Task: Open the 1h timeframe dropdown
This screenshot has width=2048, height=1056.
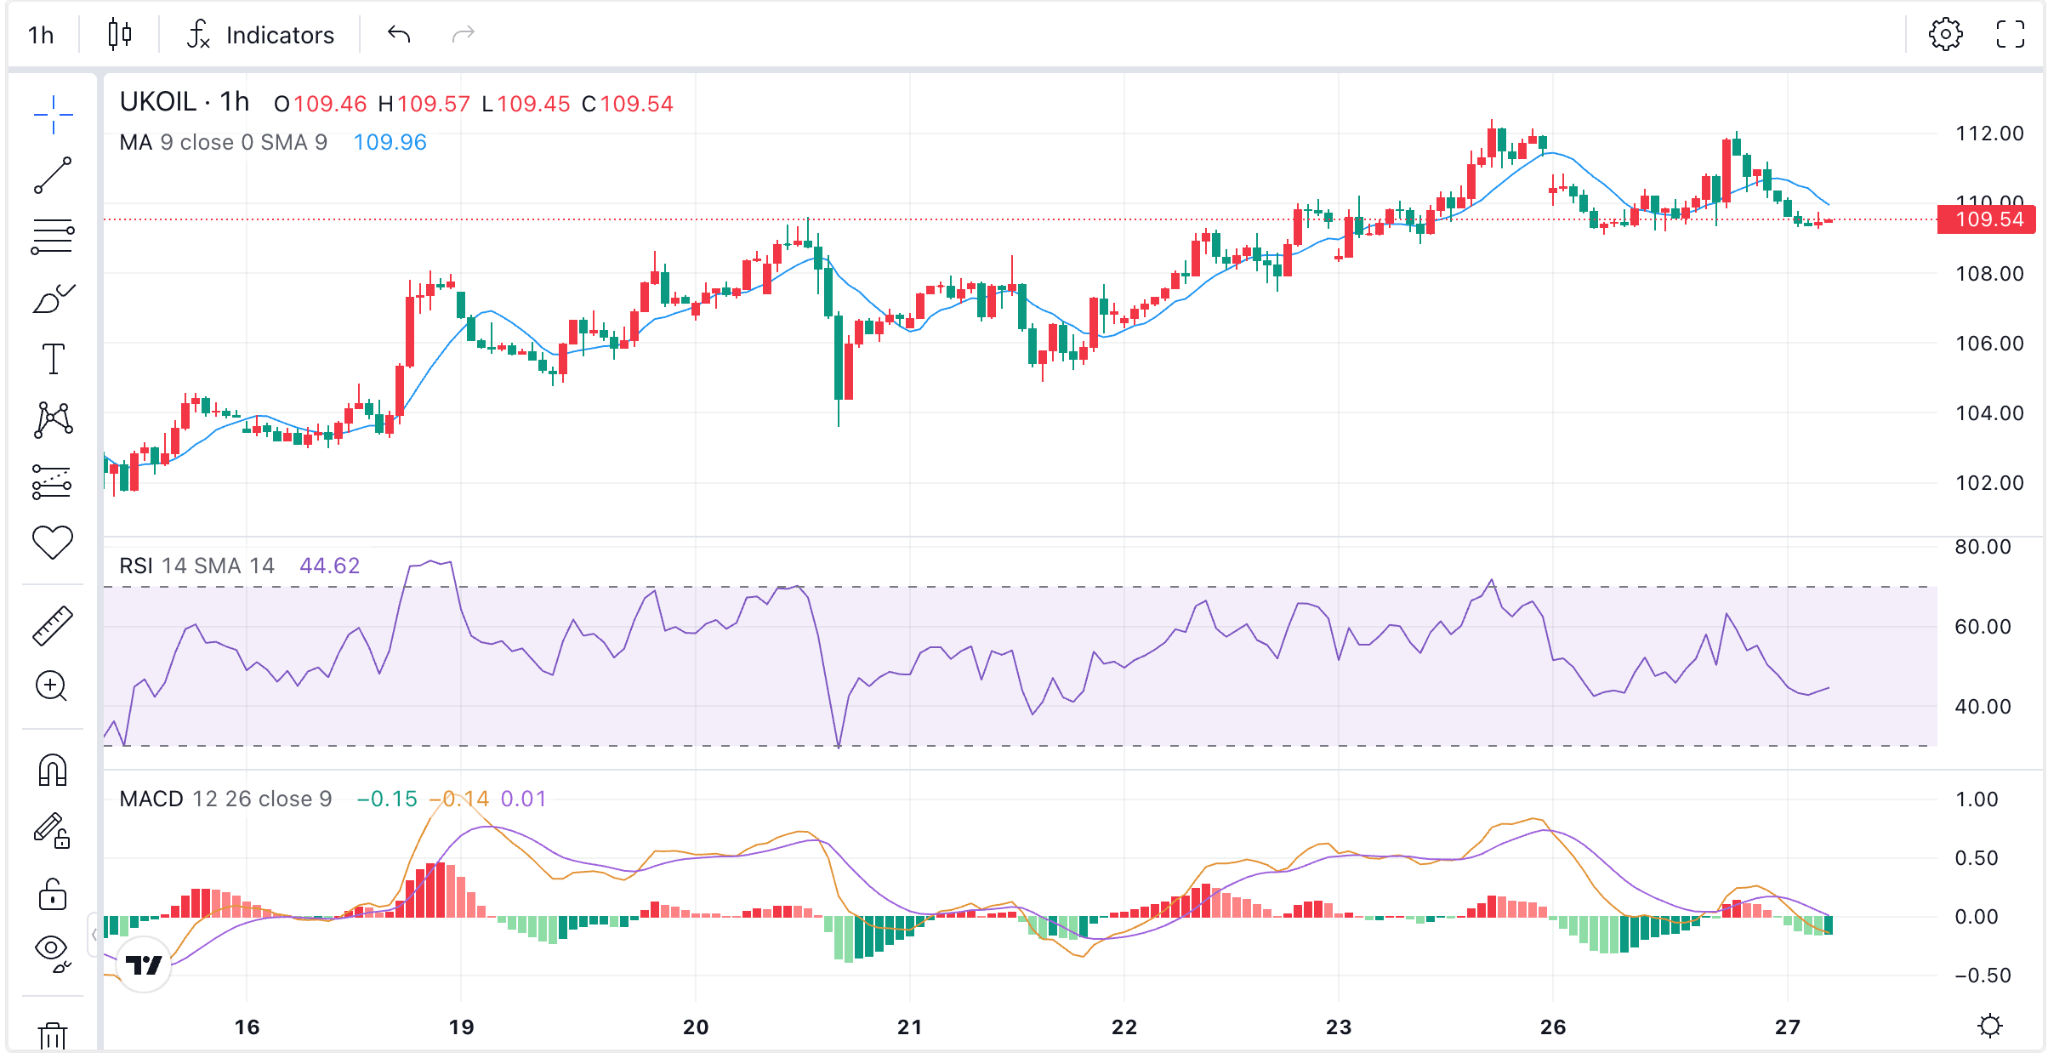Action: coord(41,35)
